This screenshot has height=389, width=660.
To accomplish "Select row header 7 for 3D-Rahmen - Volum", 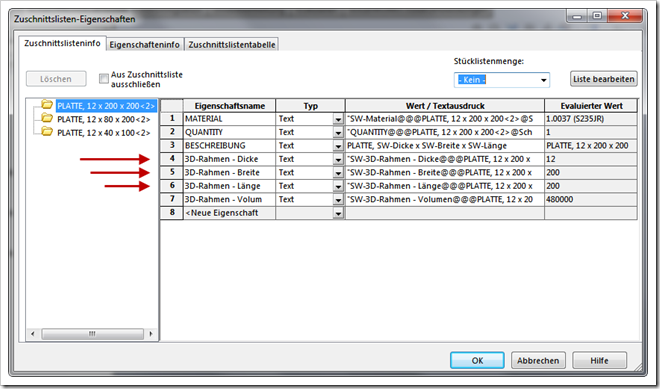I will coord(172,200).
